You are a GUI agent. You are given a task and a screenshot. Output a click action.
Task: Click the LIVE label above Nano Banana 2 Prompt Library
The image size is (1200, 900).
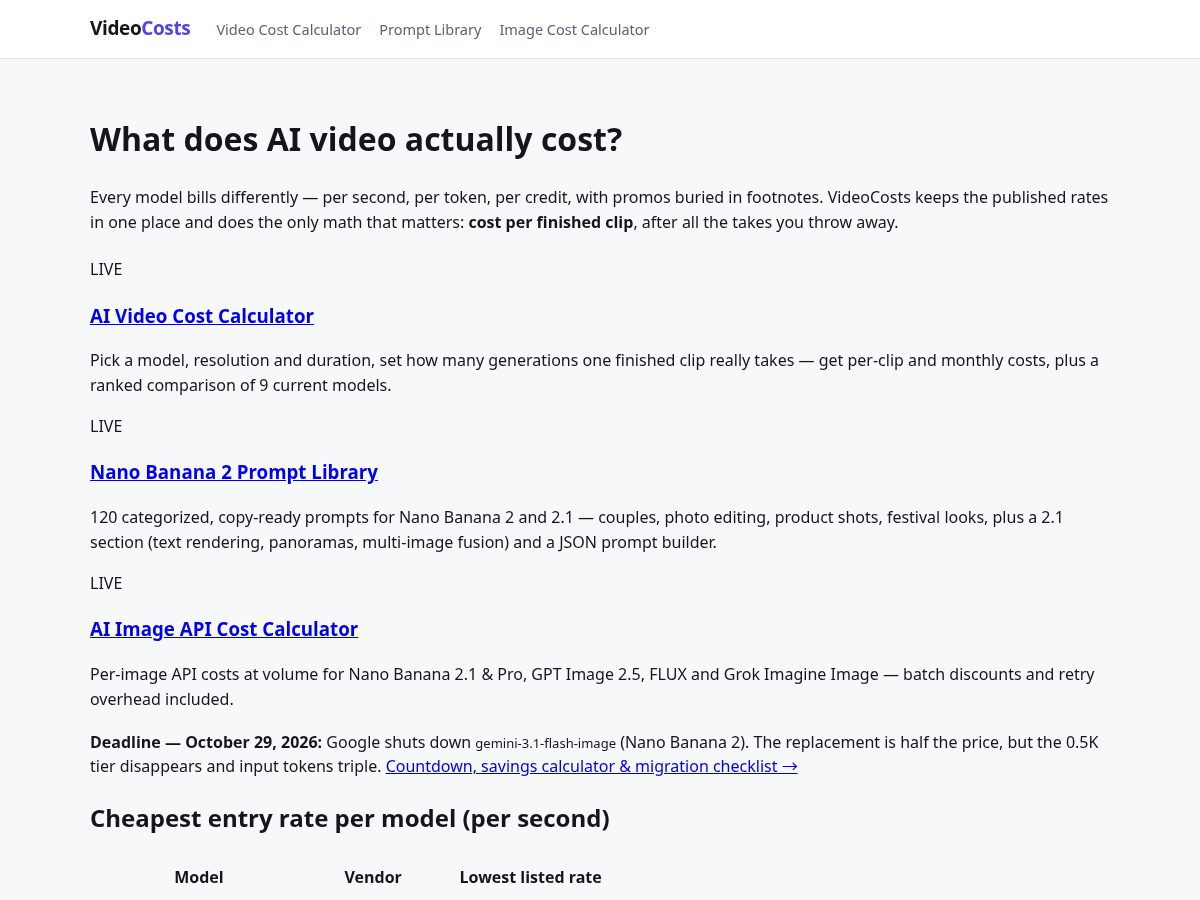point(106,426)
